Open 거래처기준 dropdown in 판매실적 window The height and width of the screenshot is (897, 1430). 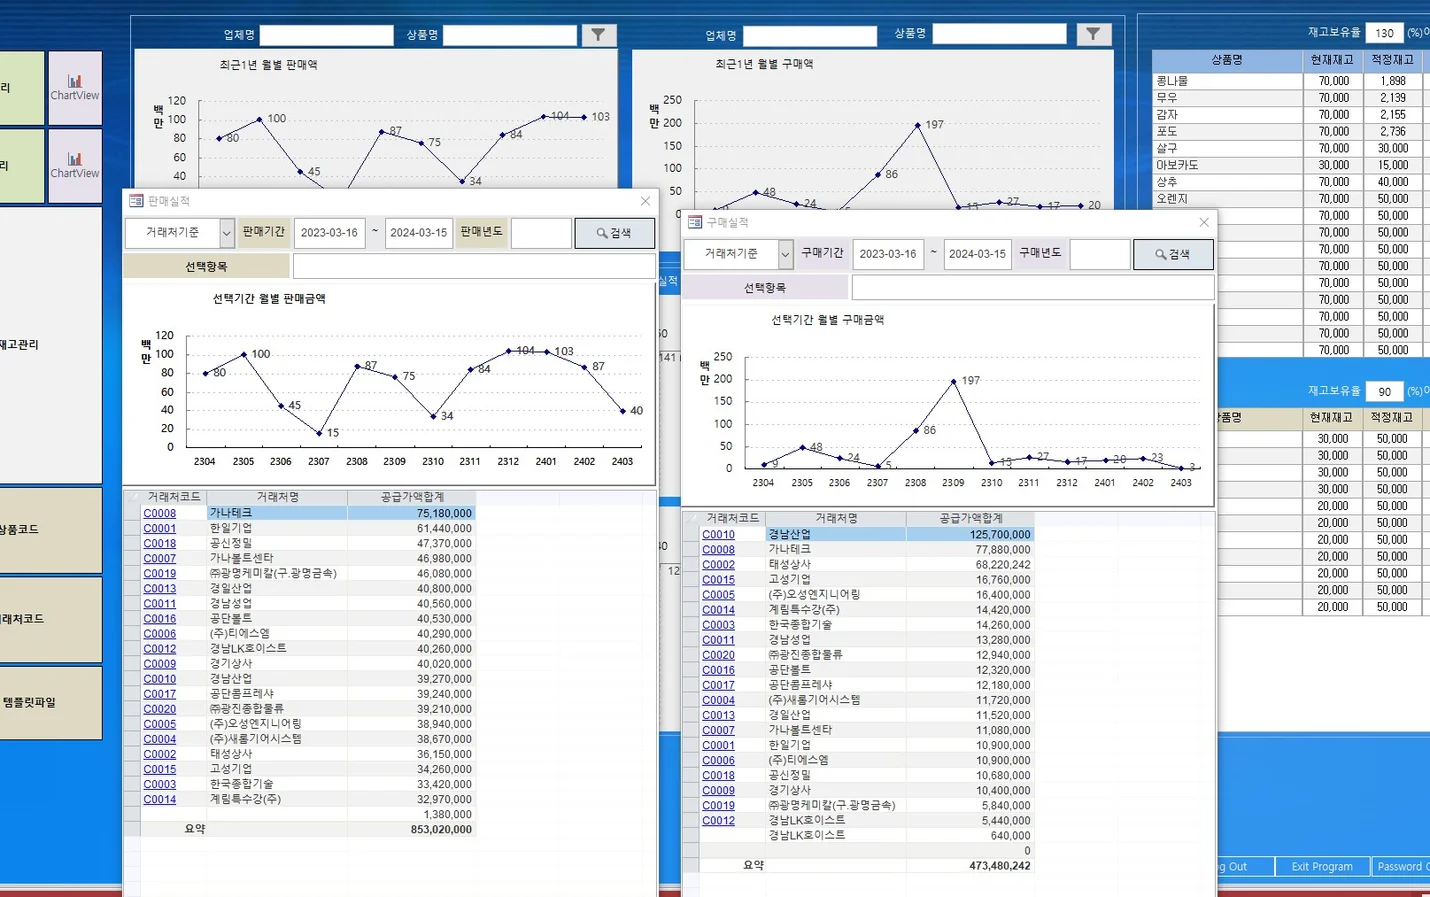click(227, 233)
